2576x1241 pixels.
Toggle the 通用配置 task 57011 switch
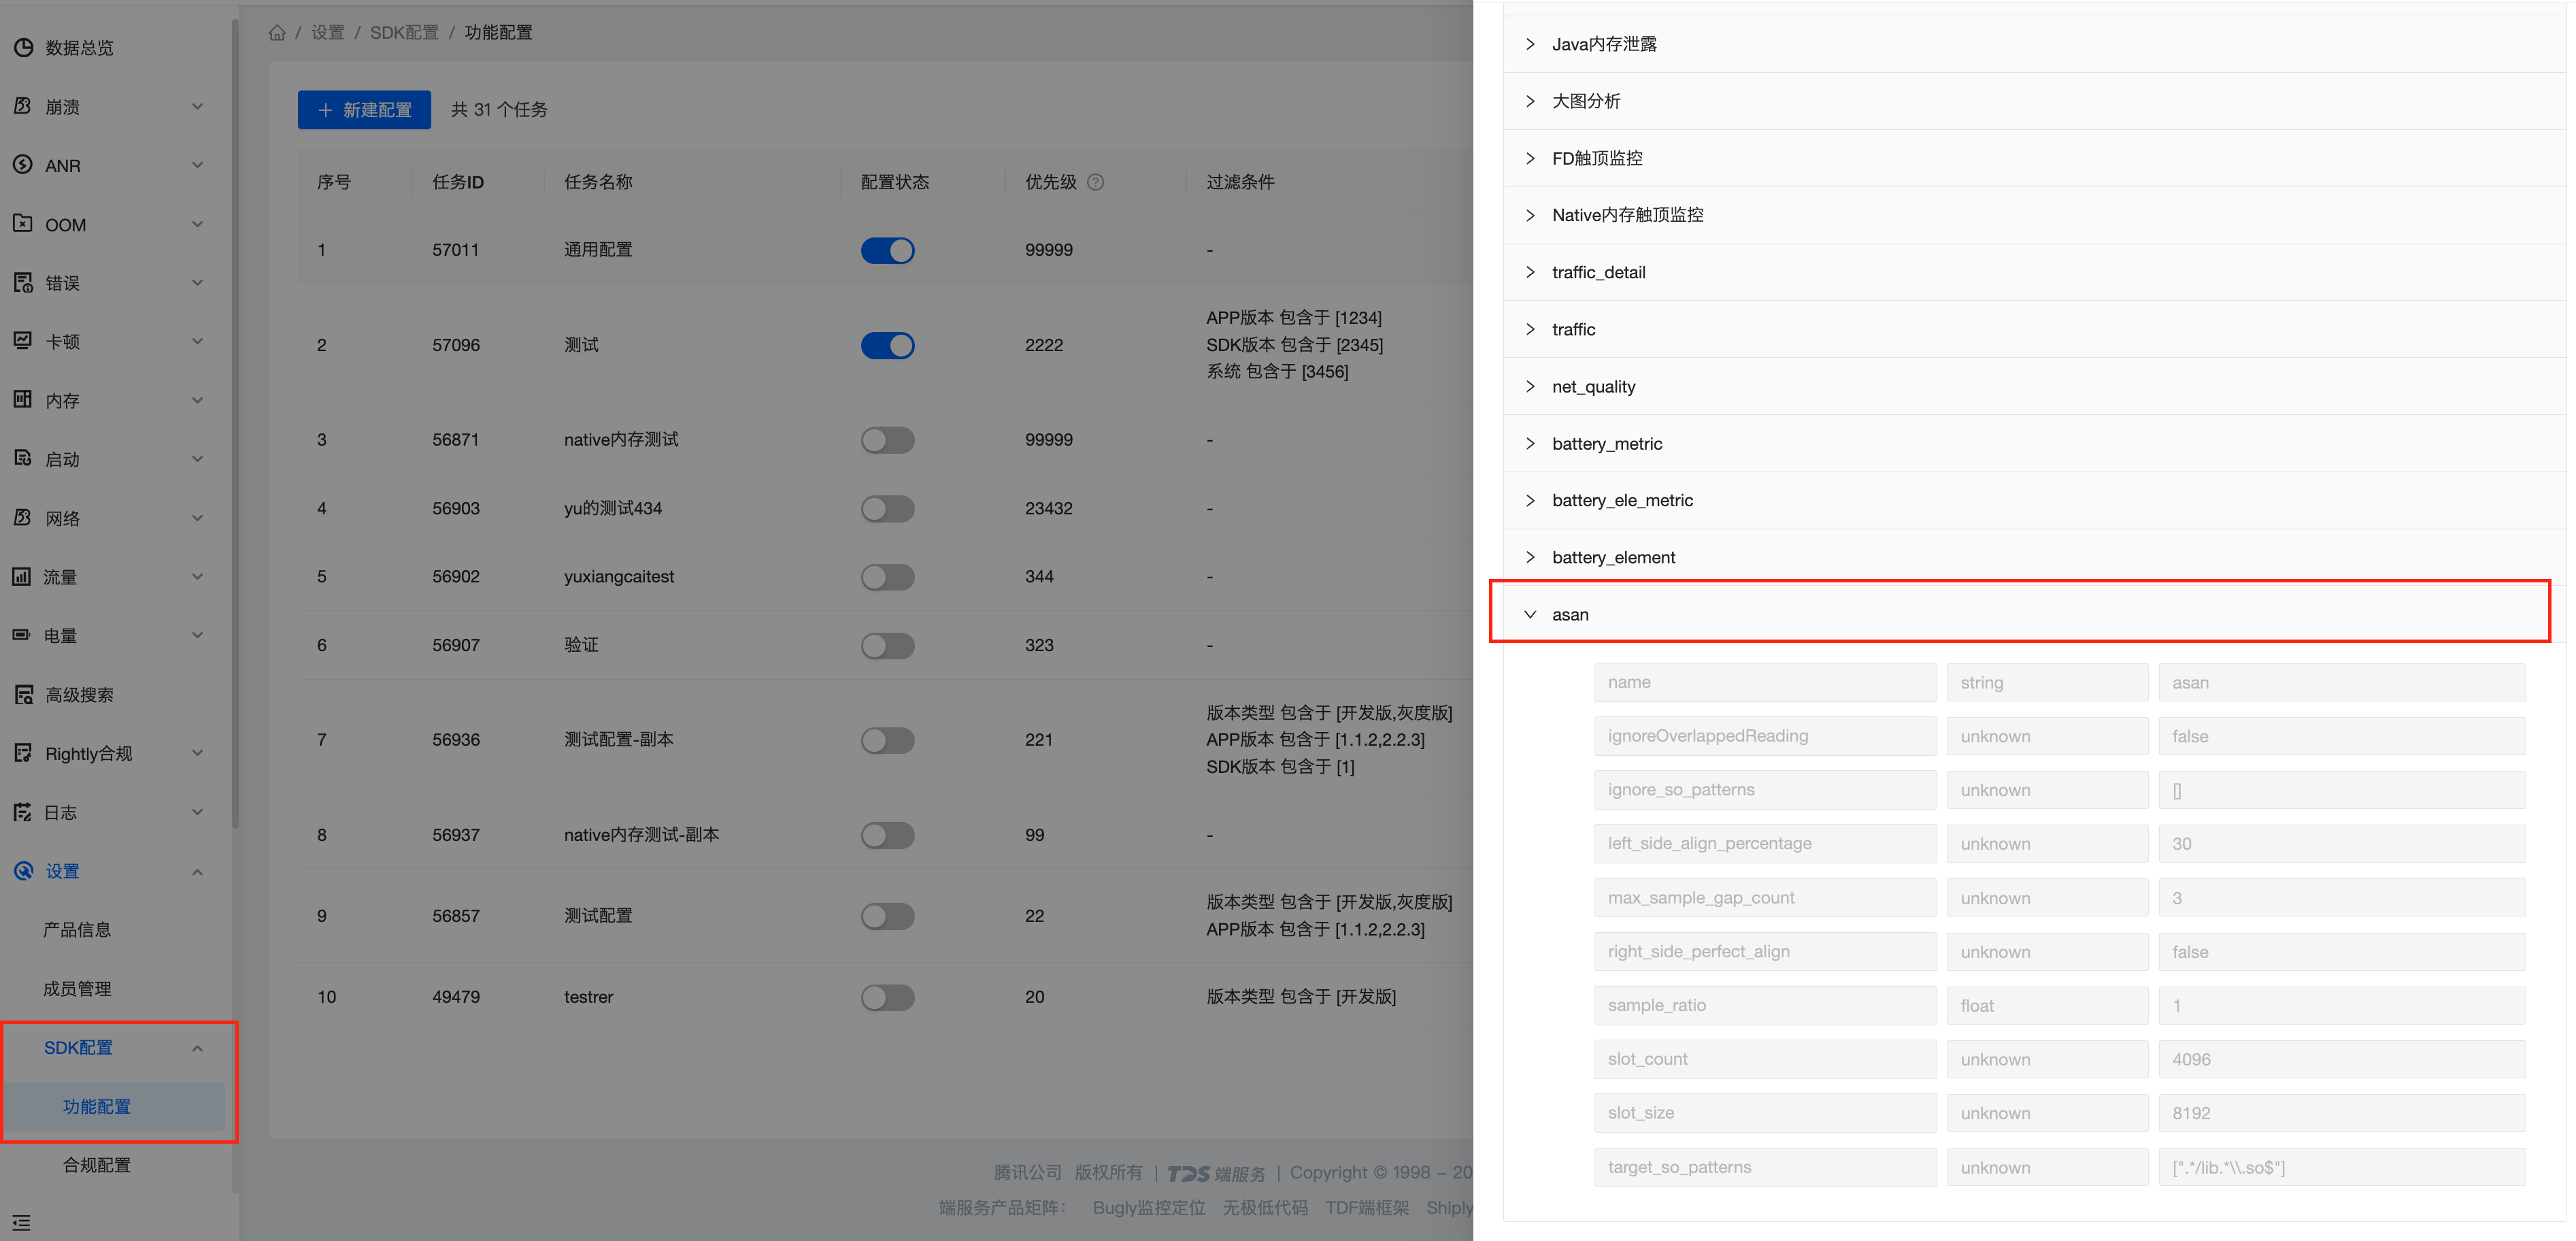coord(889,248)
